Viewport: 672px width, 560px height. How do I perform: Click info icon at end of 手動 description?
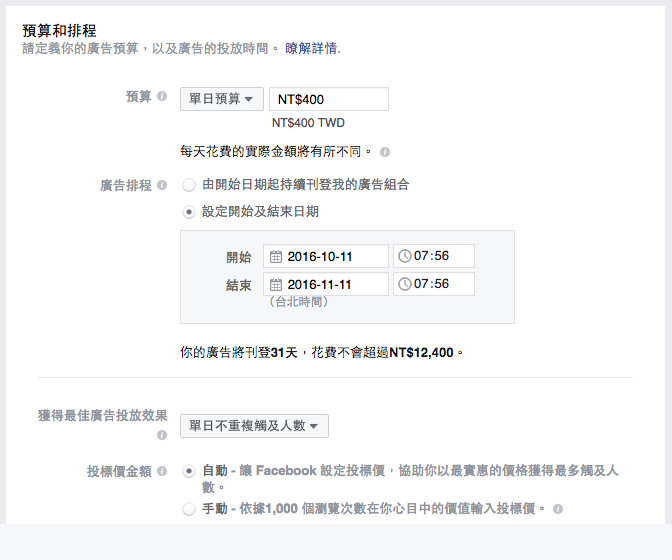point(556,509)
